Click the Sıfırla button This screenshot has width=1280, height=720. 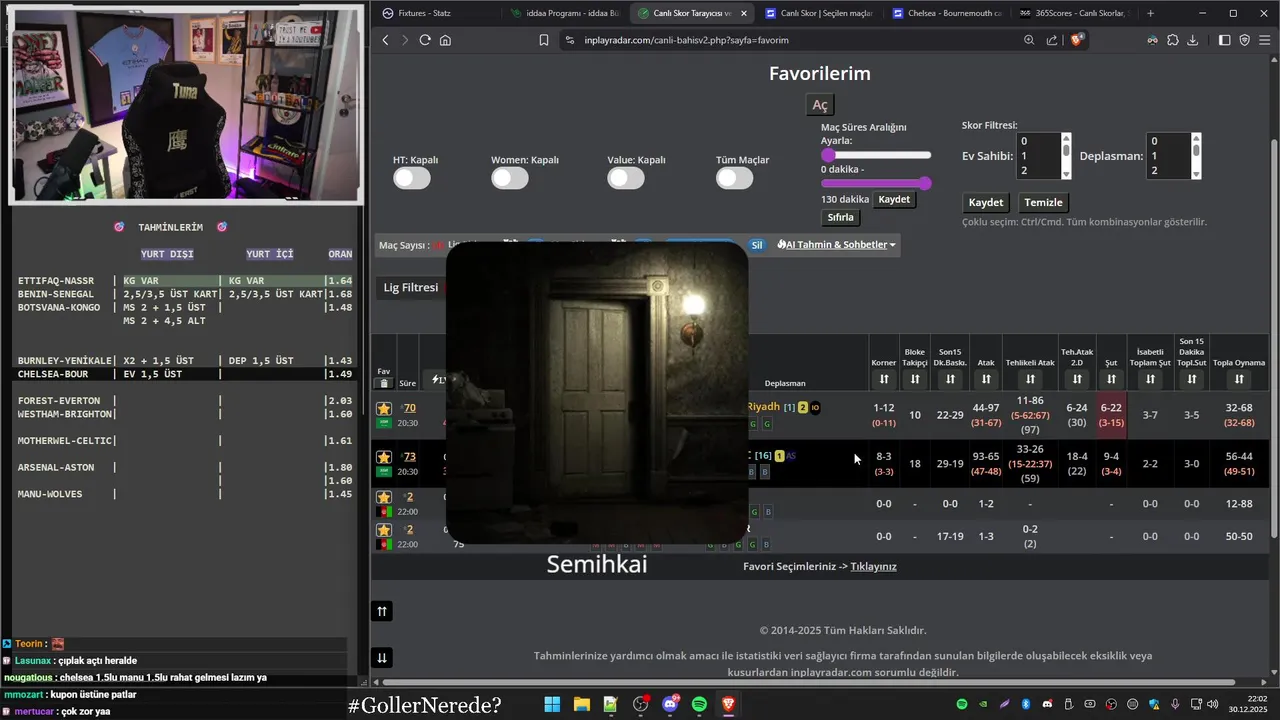click(x=841, y=217)
